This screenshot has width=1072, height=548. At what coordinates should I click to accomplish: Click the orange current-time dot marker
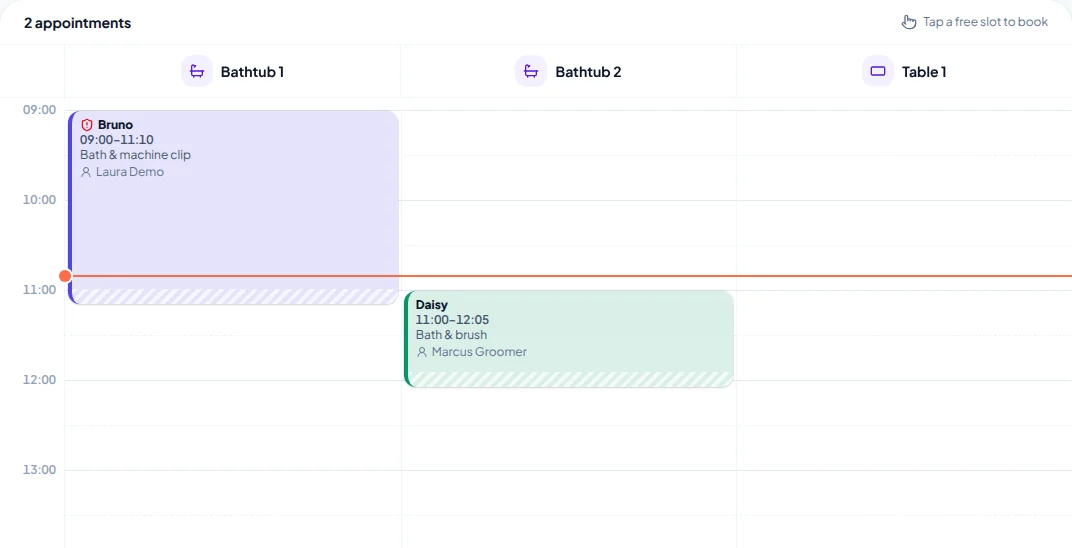tap(65, 276)
